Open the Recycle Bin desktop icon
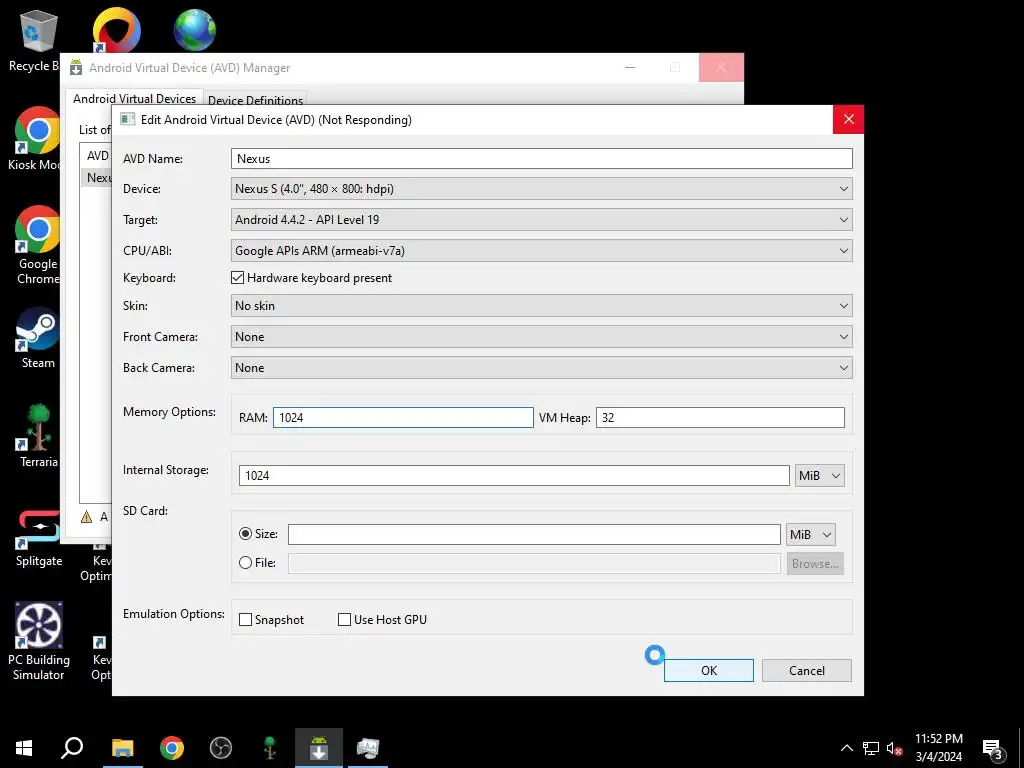Screen dimensions: 1024x768 tap(36, 40)
